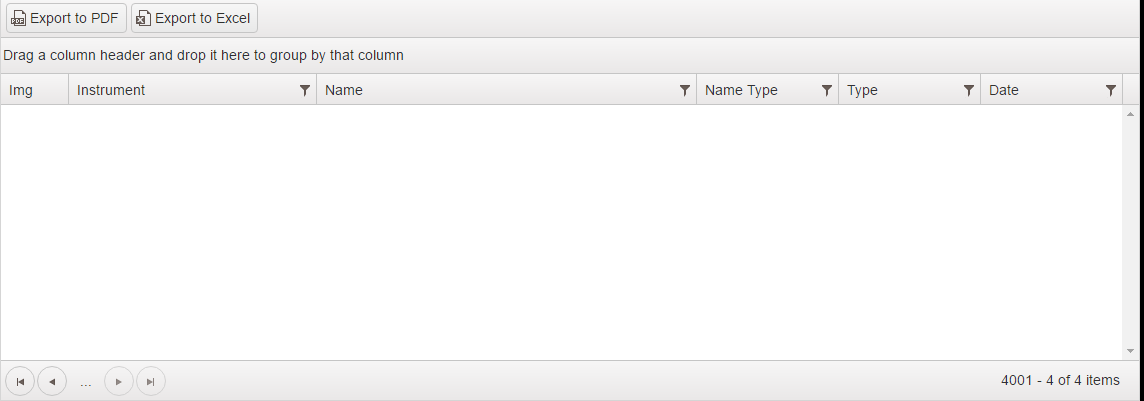Click the grid scrollbar down arrow

click(x=1130, y=351)
